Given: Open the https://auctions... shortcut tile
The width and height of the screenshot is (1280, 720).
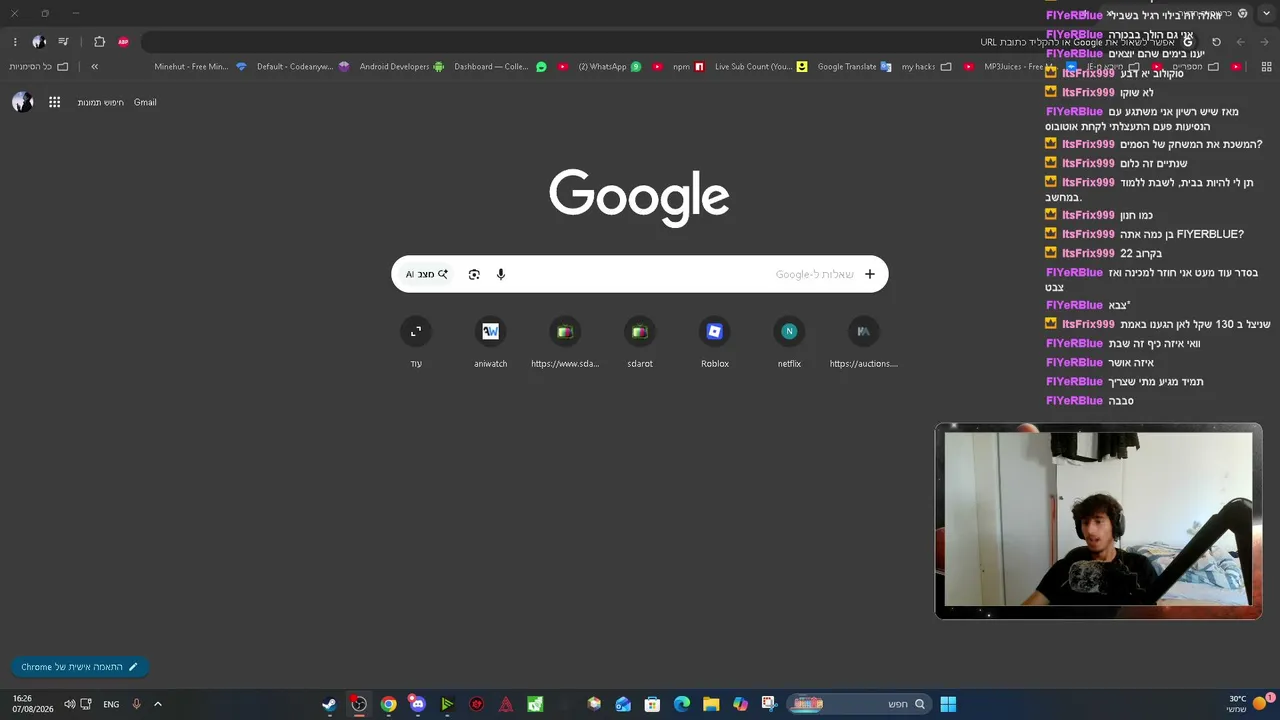Looking at the screenshot, I should (864, 342).
